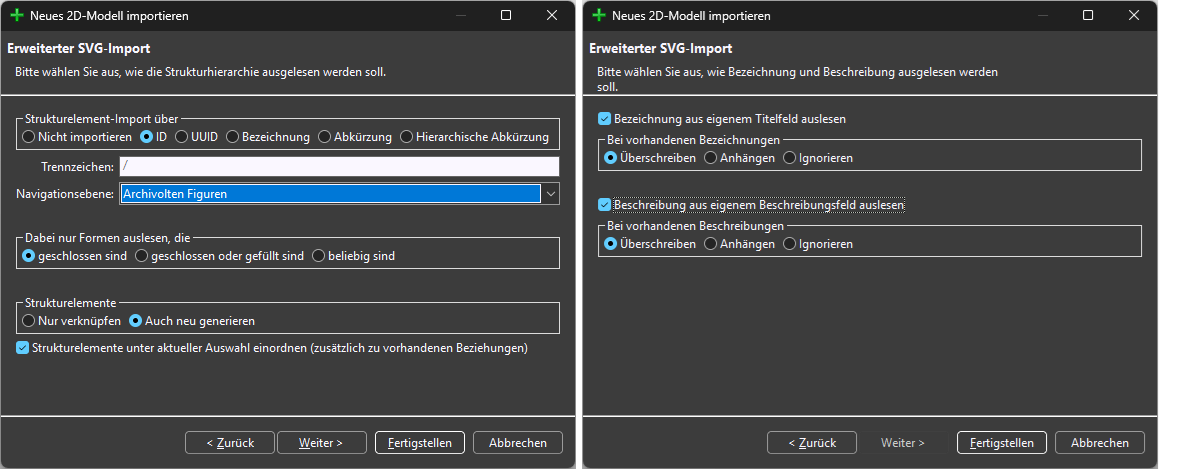Minimize the left import dialog window
1200x469 pixels.
pos(460,16)
